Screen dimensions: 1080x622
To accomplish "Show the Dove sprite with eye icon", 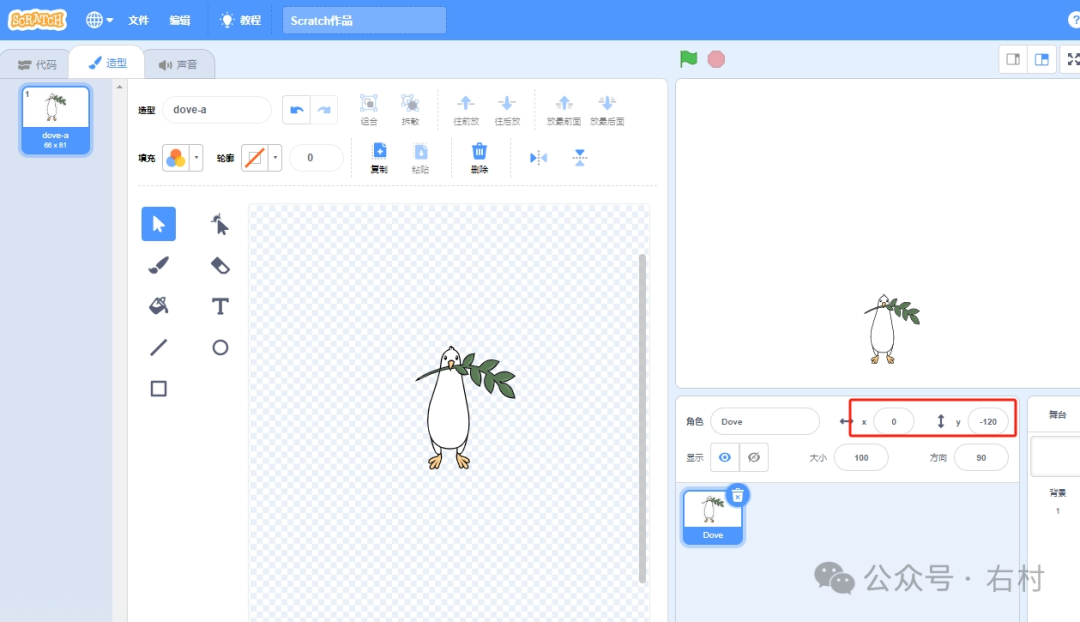I will point(725,457).
